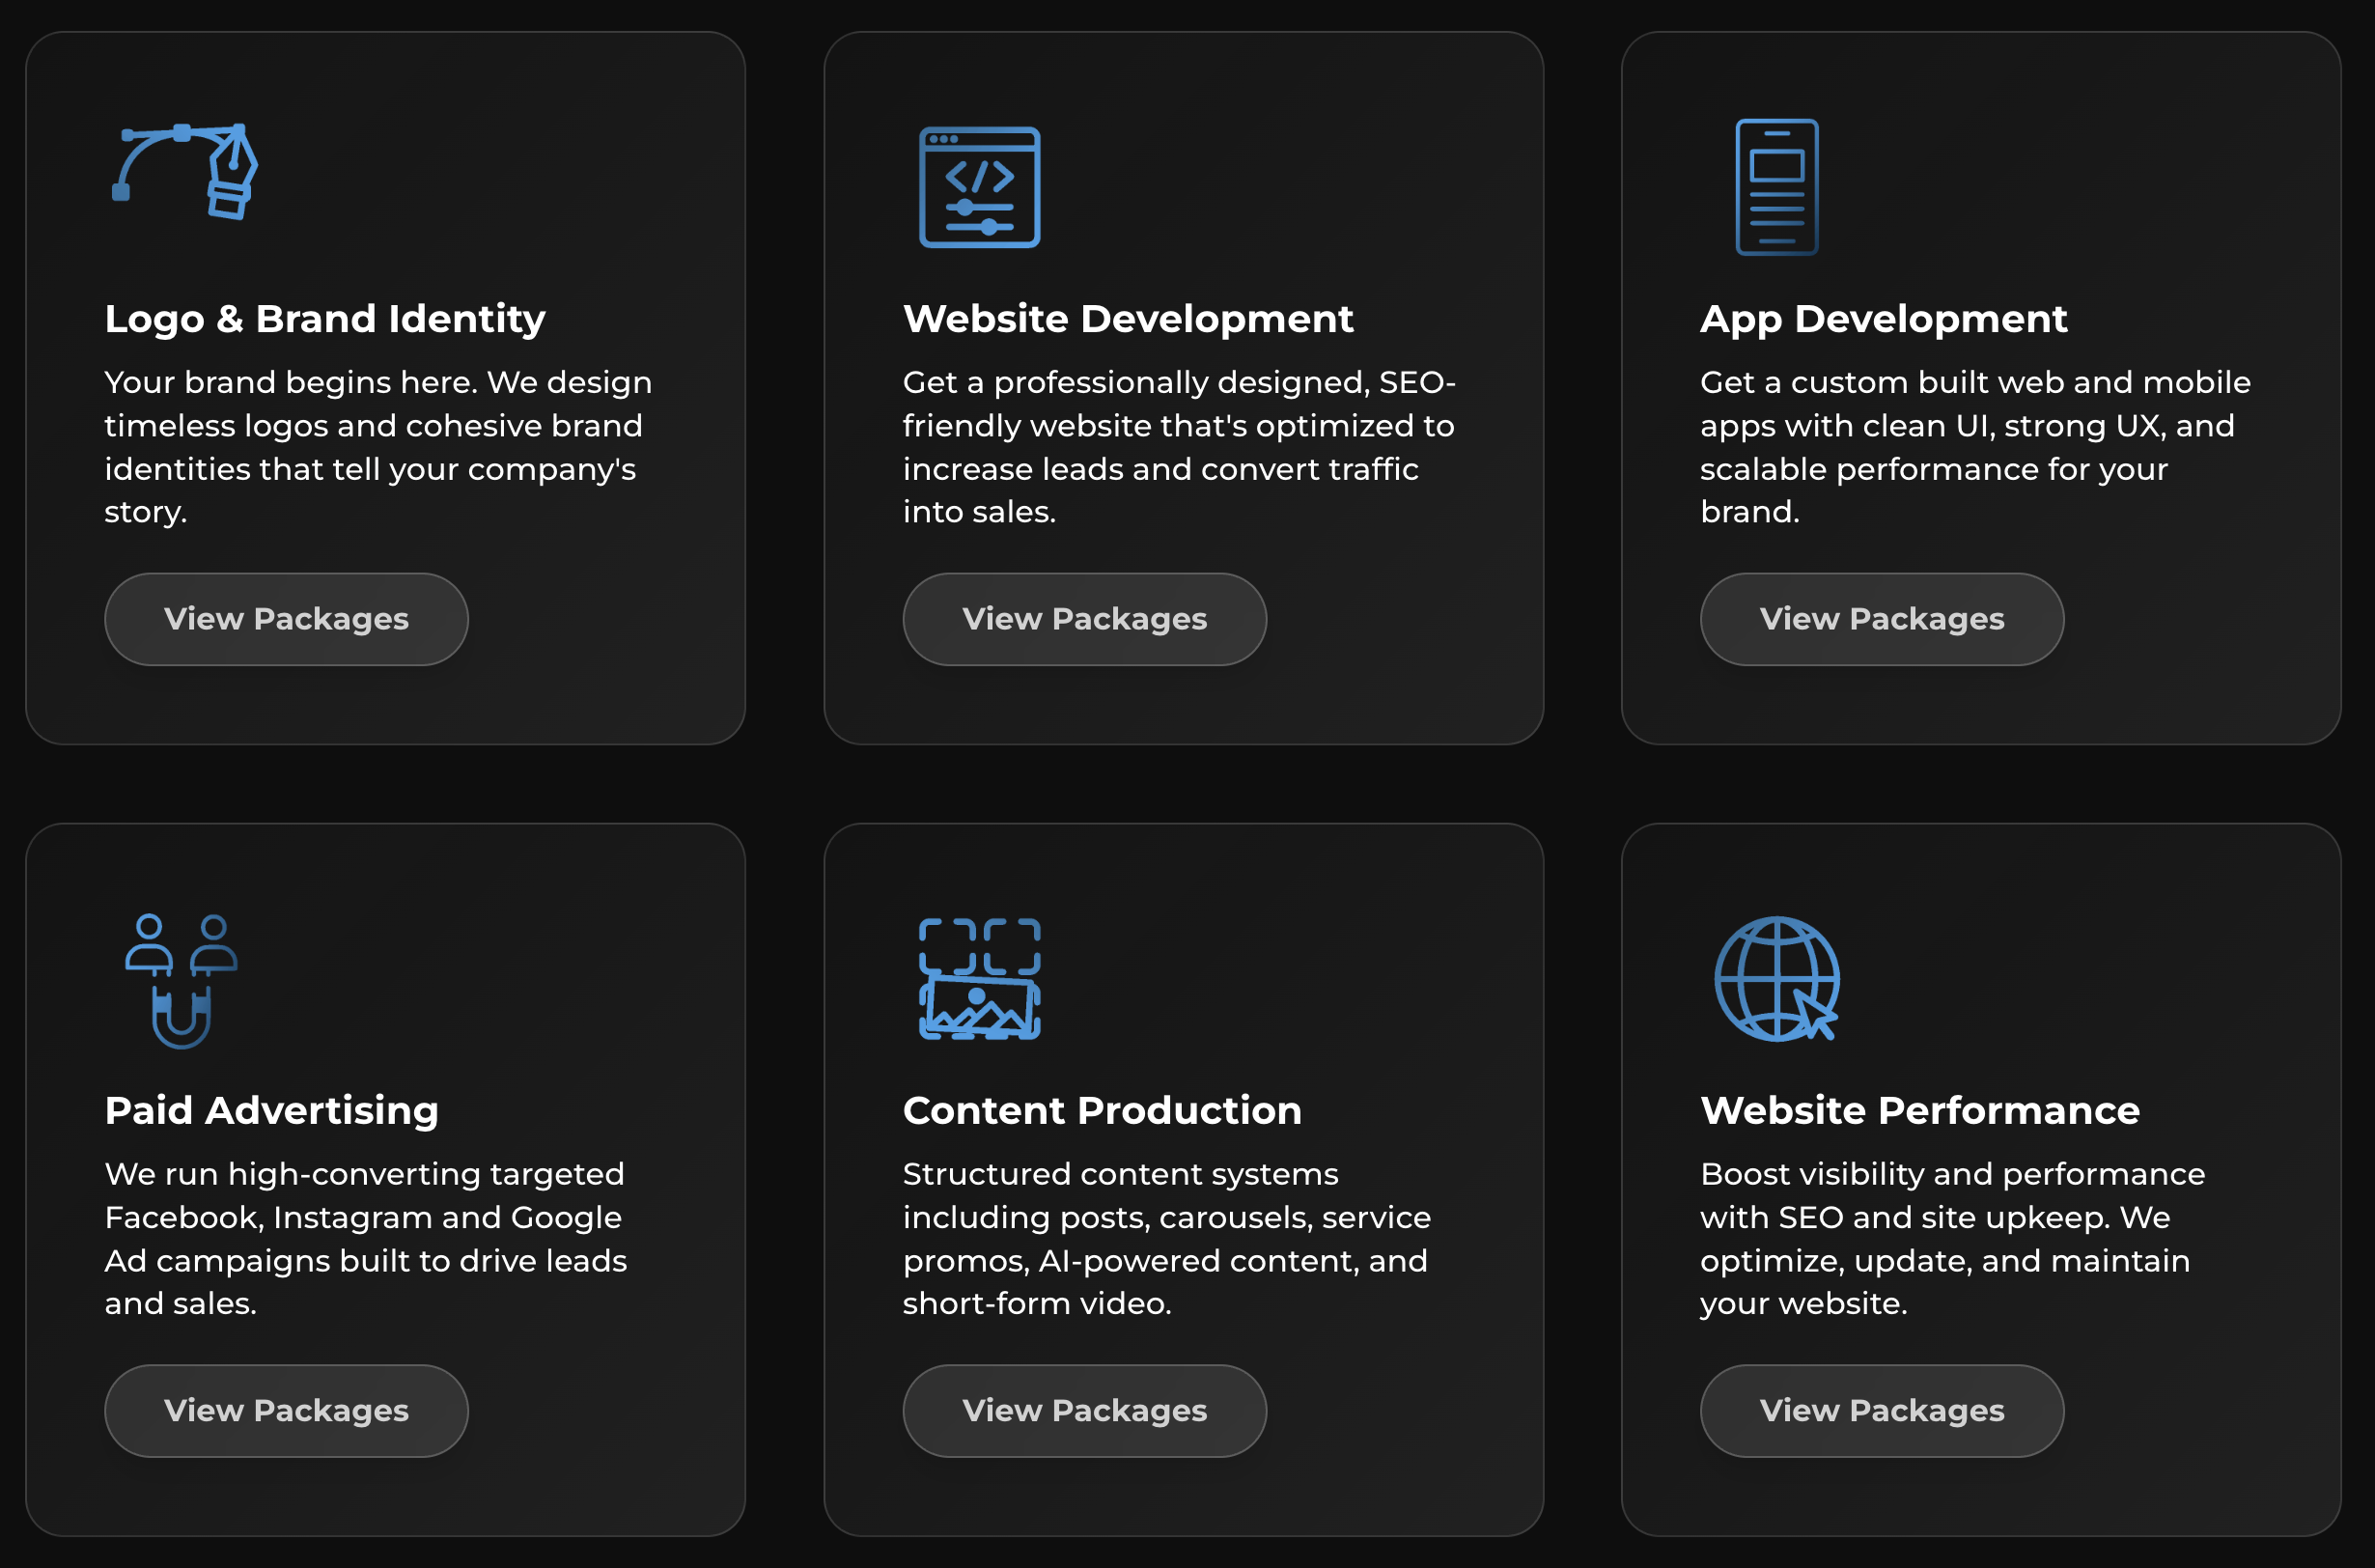
Task: Click the 'Get a professionally designed, SEO-friendly' paragraph
Action: (x=1179, y=447)
